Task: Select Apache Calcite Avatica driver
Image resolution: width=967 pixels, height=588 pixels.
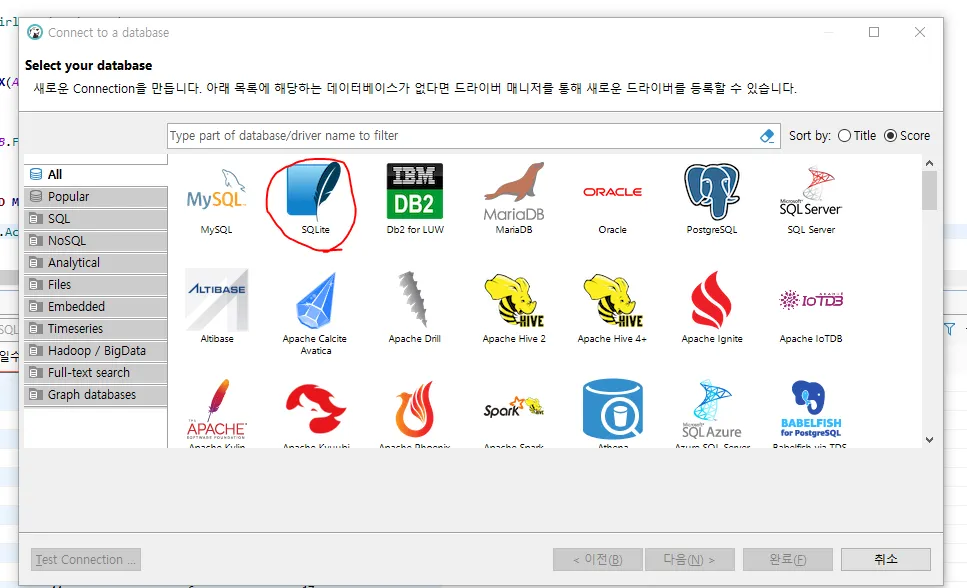Action: pos(315,301)
